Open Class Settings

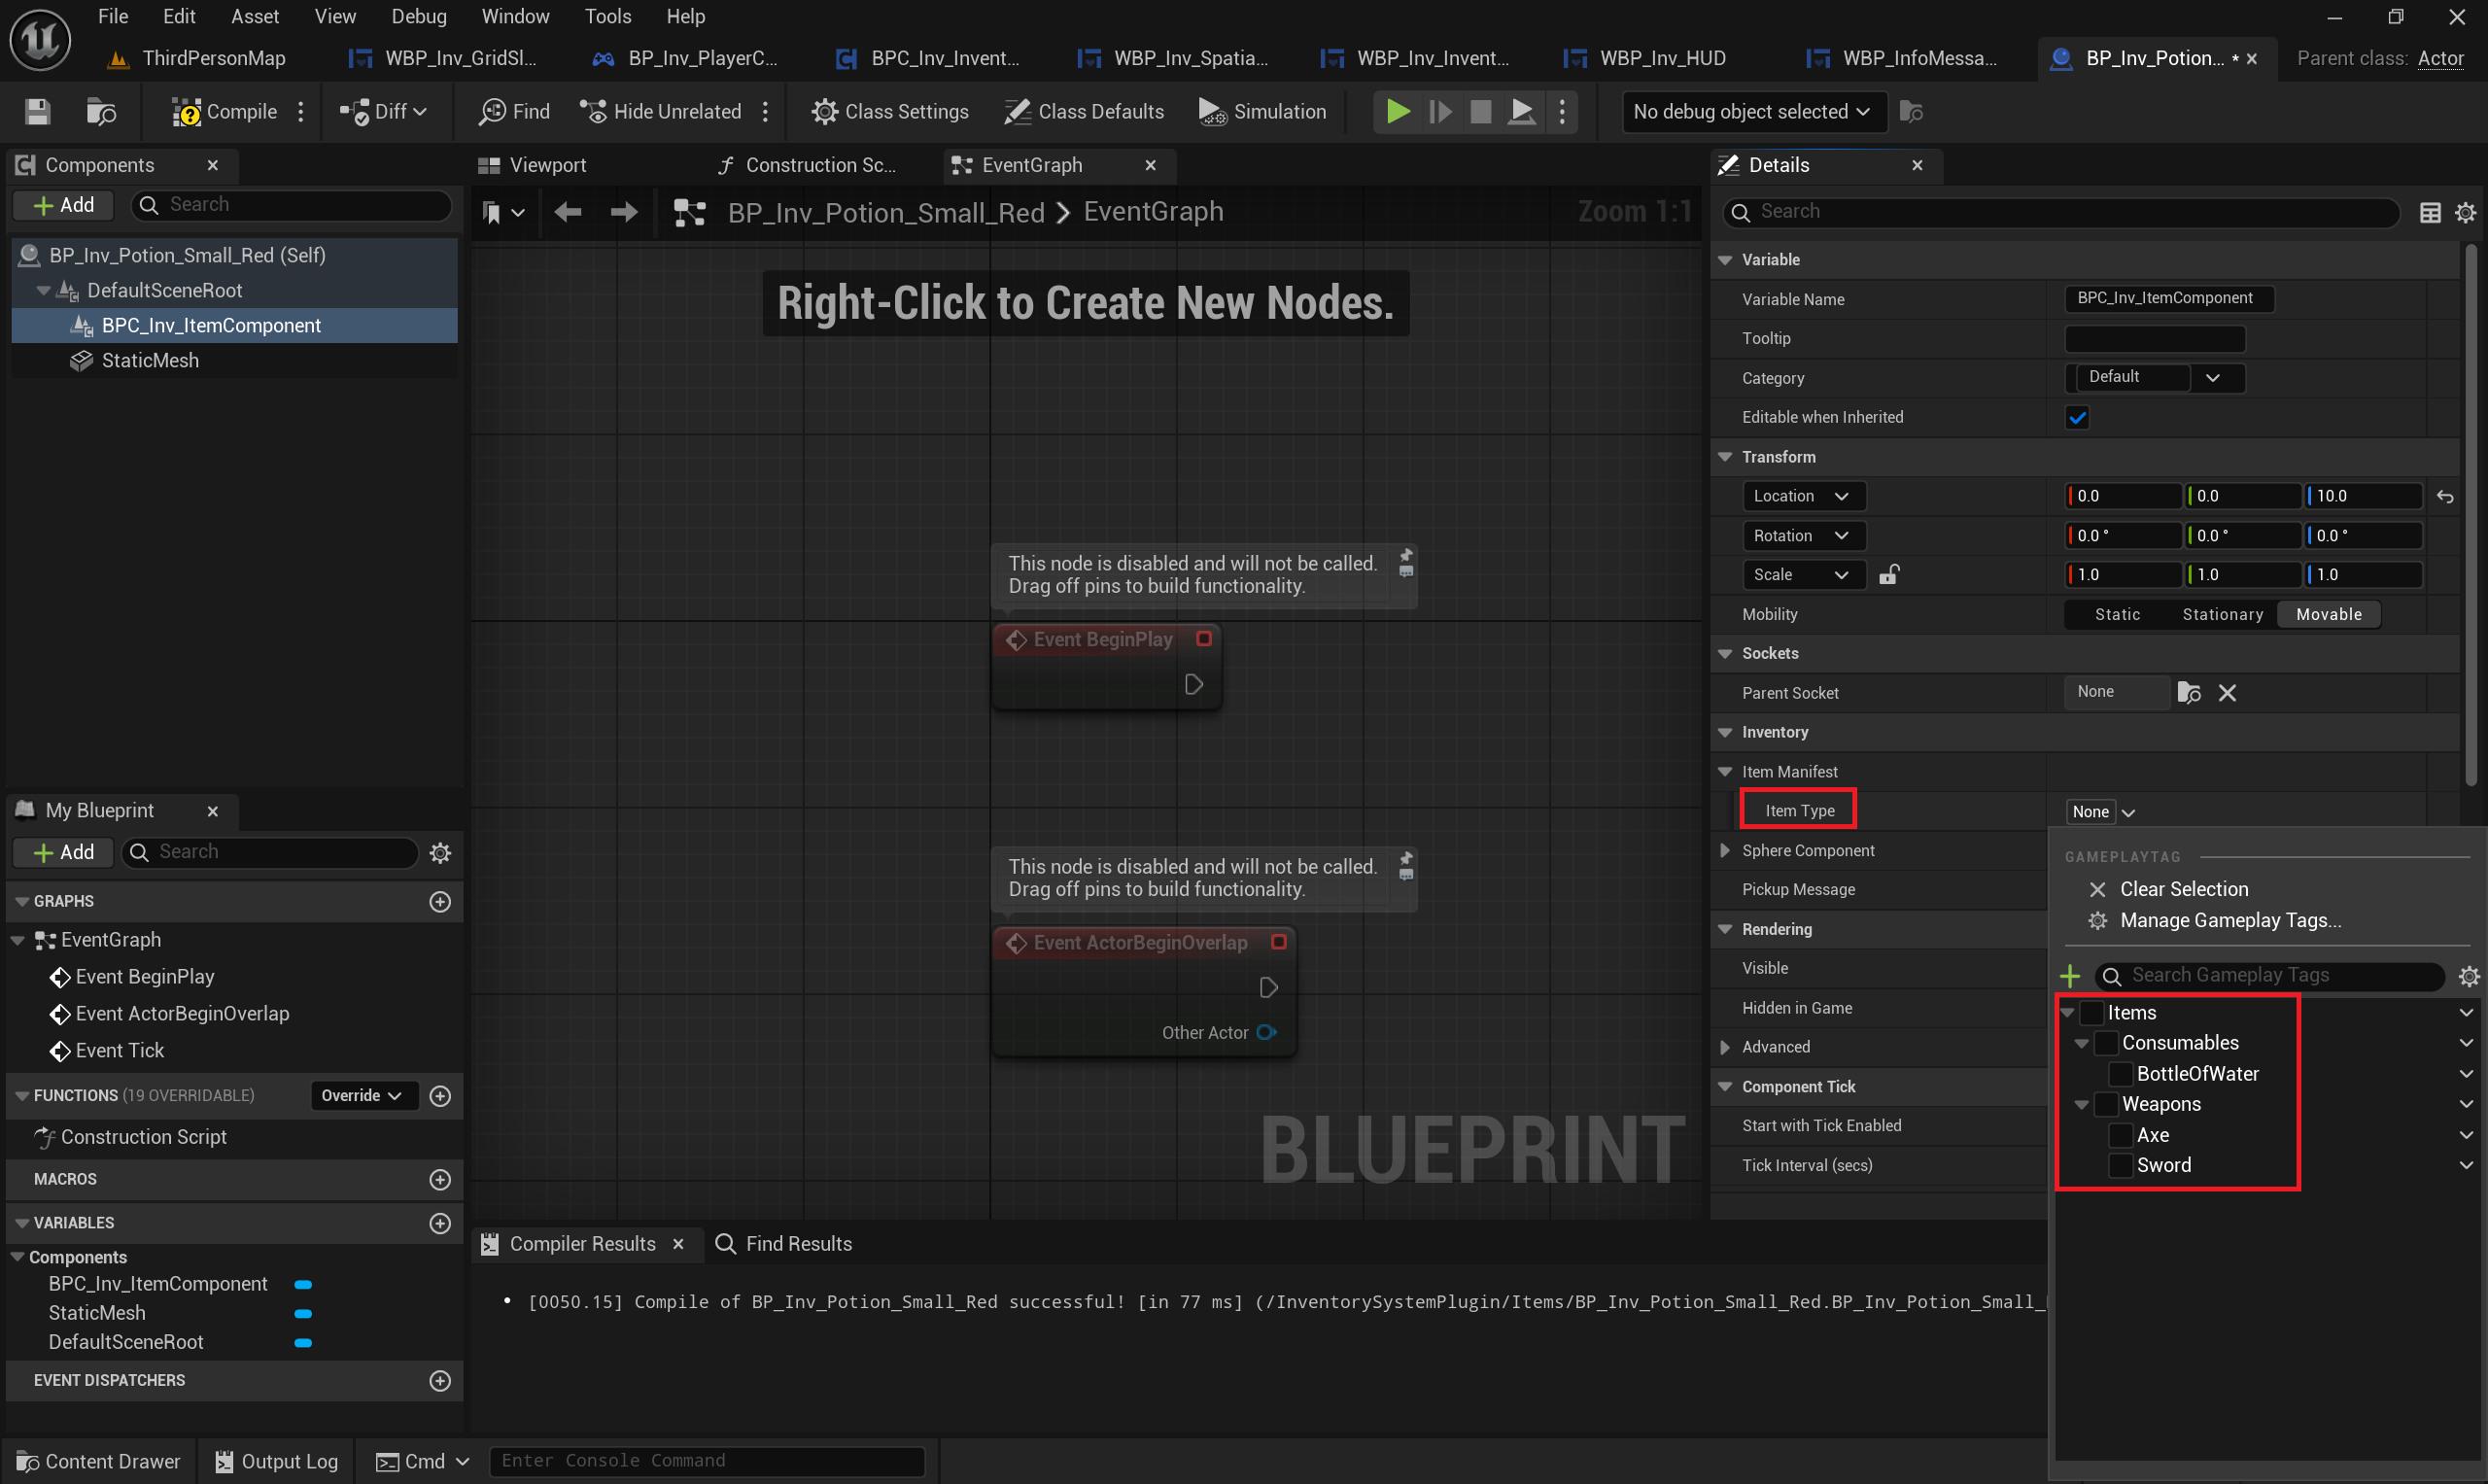coord(889,112)
